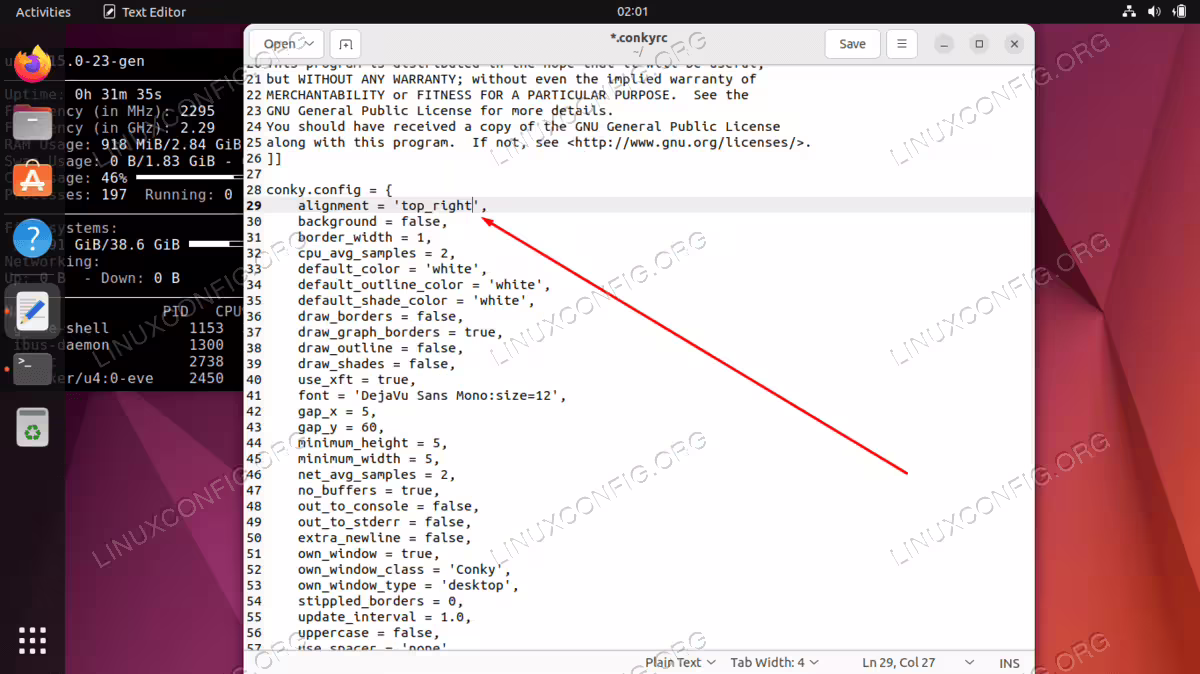Open the Trash dock icon
This screenshot has height=674, width=1200.
[x=33, y=427]
